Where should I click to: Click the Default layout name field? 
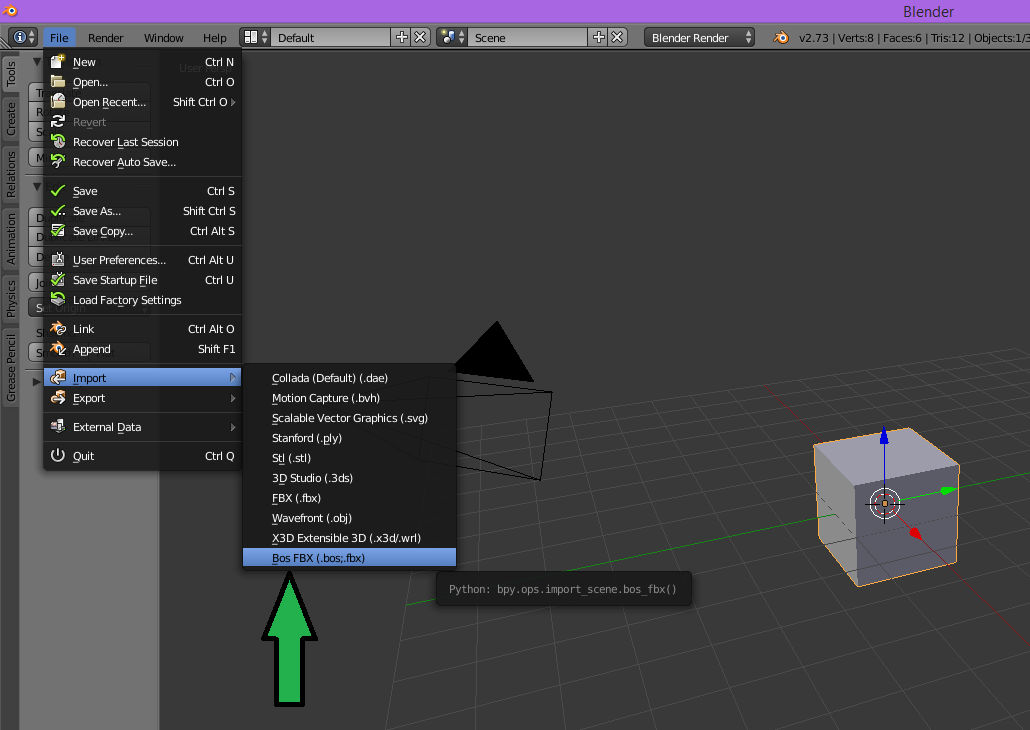coord(332,37)
